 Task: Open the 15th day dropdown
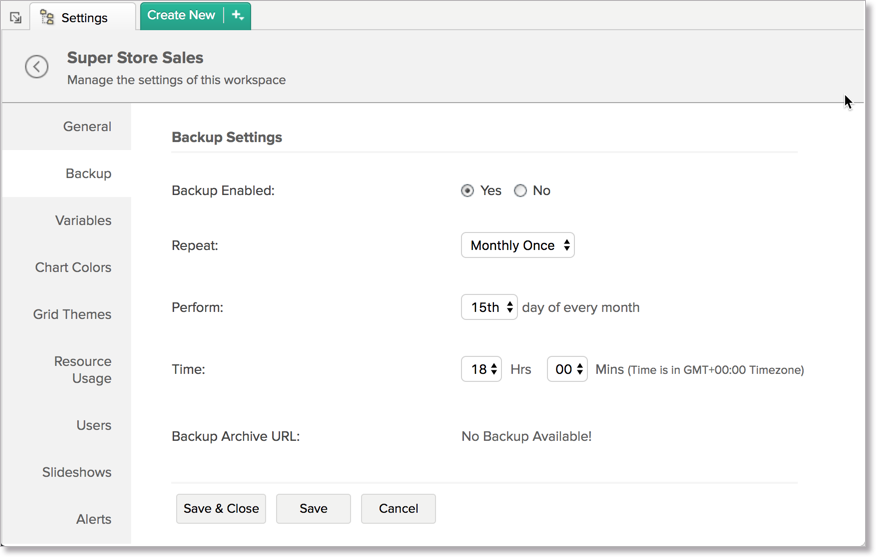pyautogui.click(x=489, y=307)
